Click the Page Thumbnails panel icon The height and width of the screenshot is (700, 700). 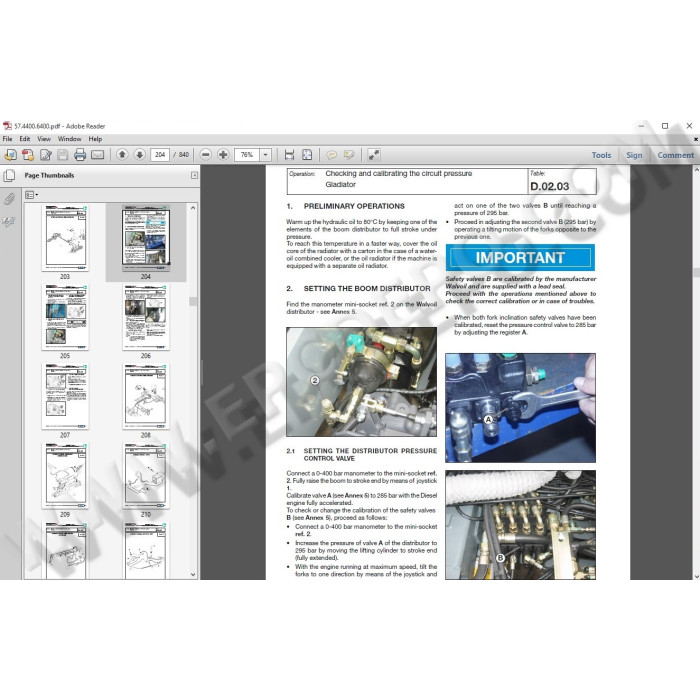coord(9,176)
